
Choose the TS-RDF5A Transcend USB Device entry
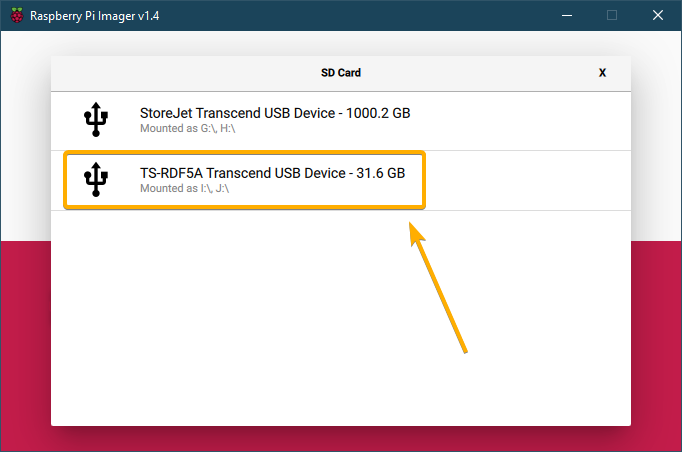click(x=272, y=174)
